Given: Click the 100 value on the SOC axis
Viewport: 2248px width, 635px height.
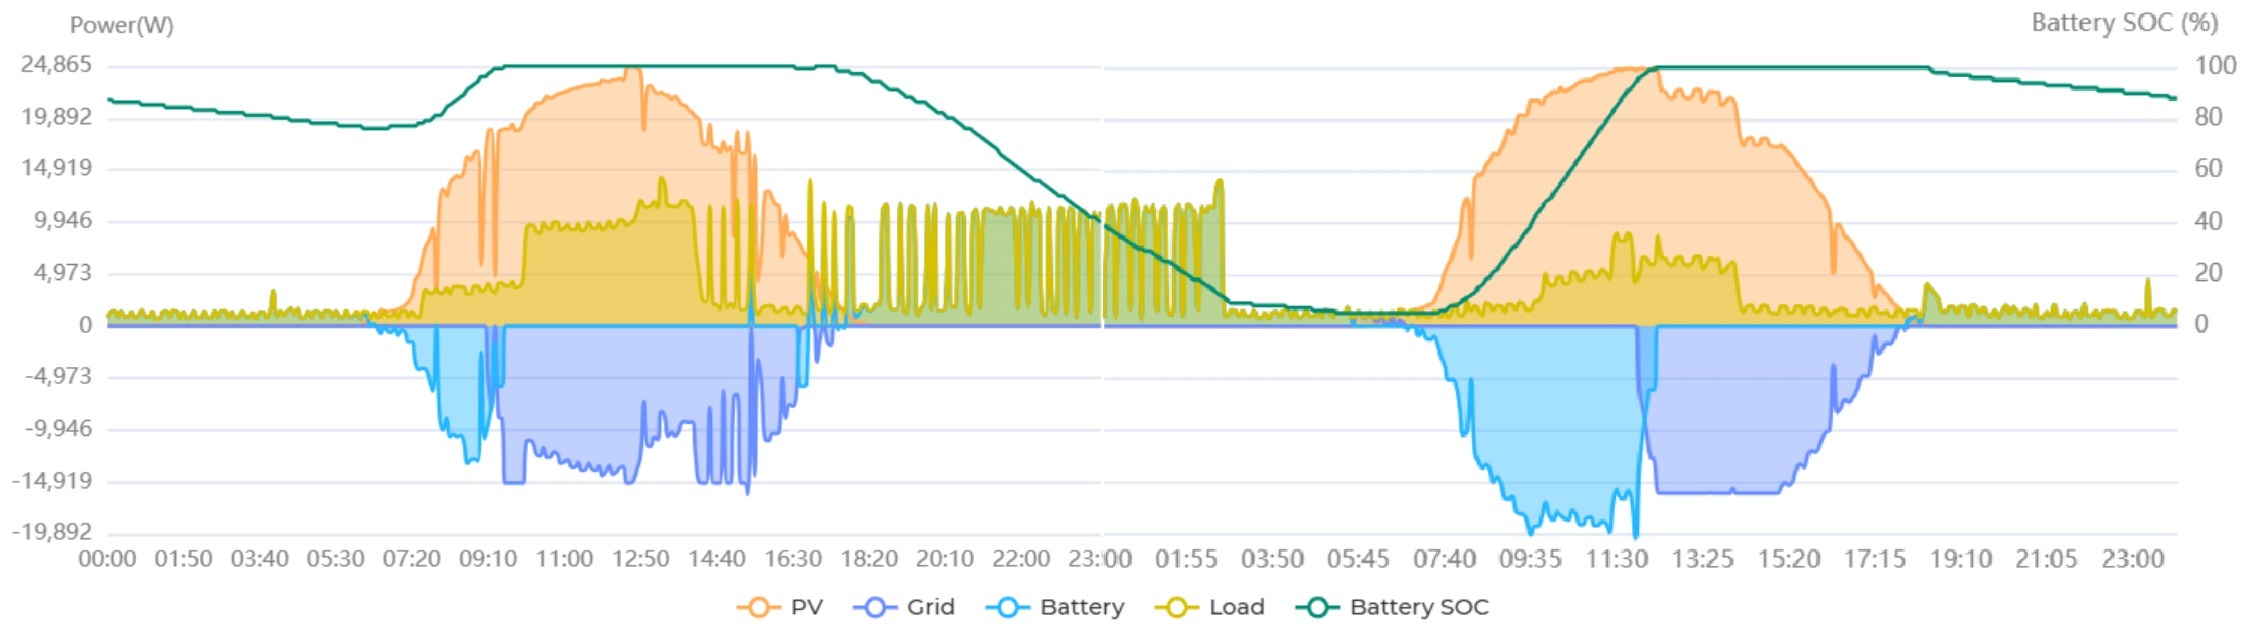Looking at the screenshot, I should (x=2215, y=66).
